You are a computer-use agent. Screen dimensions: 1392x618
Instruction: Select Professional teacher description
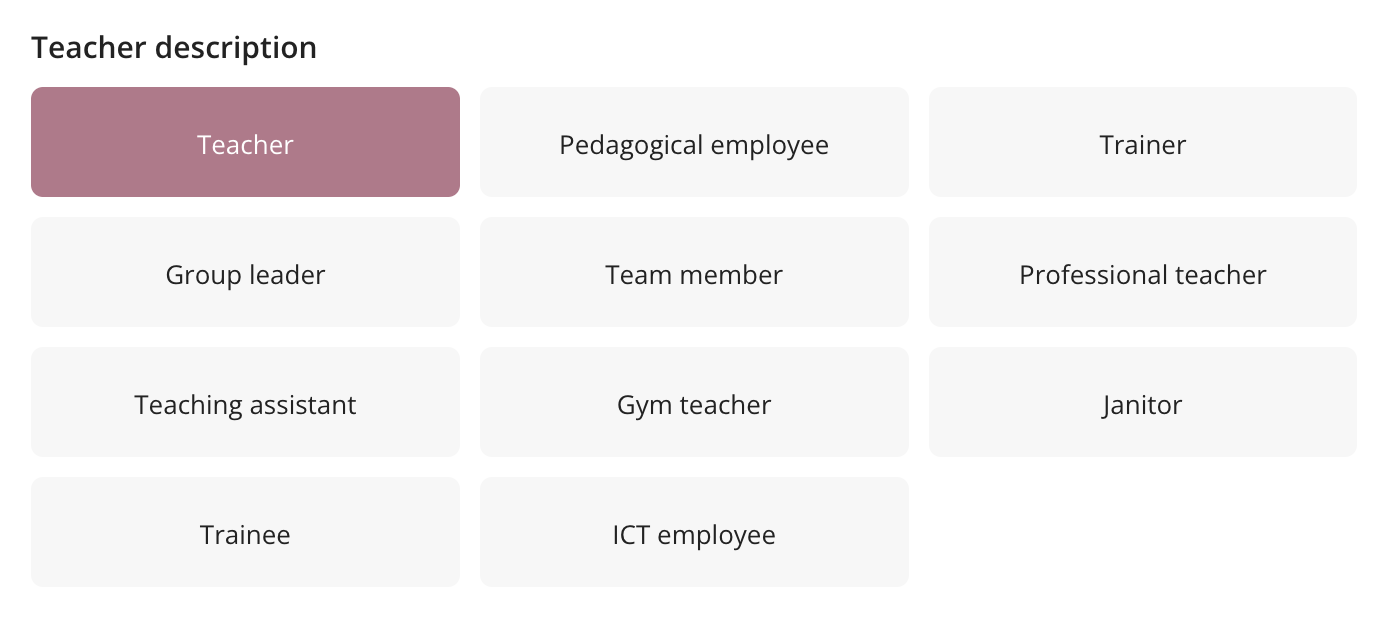[x=1143, y=272]
